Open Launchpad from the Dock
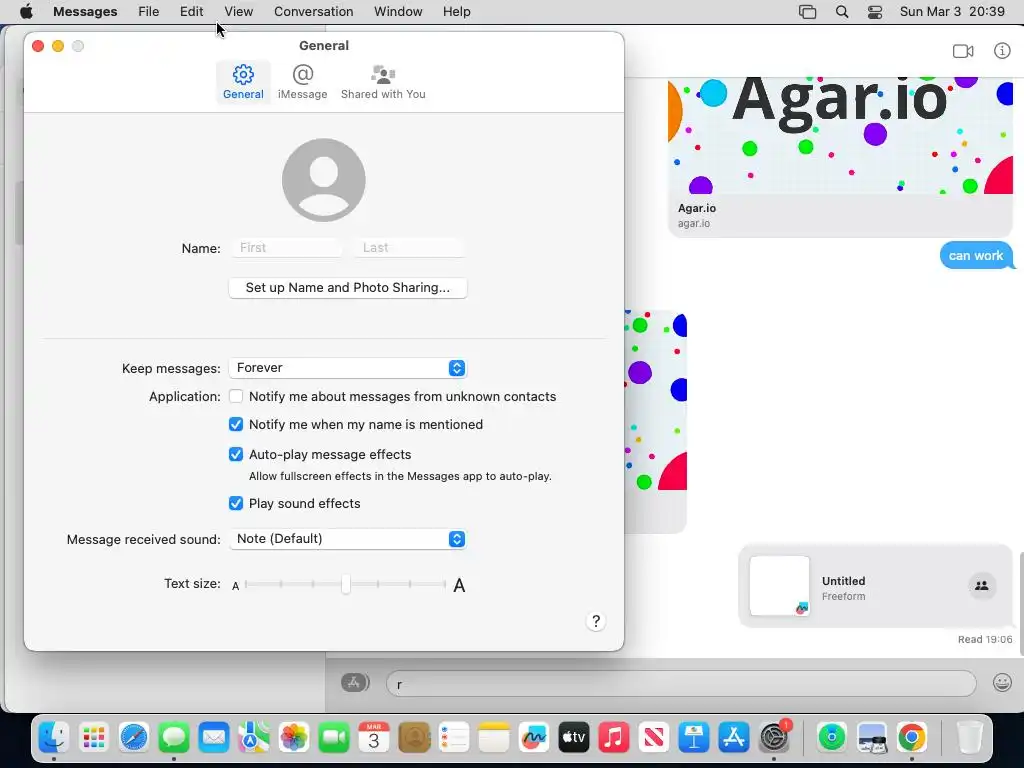Screen dimensions: 1024x768 click(93, 738)
